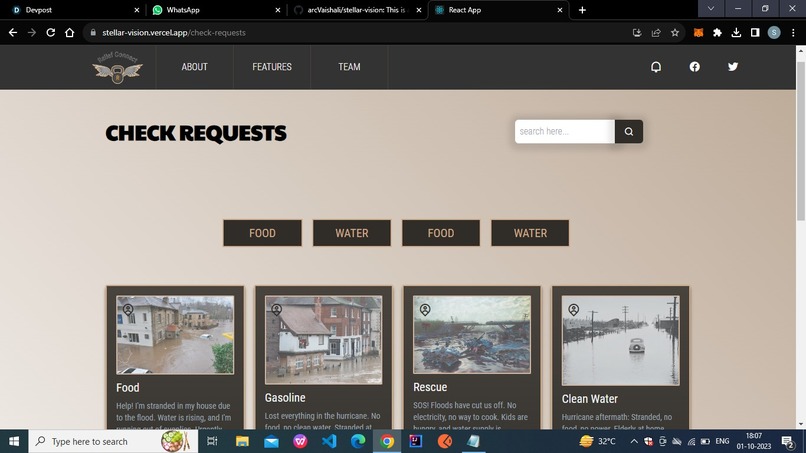806x453 pixels.
Task: Click the Relief Connect logo
Action: tap(117, 67)
